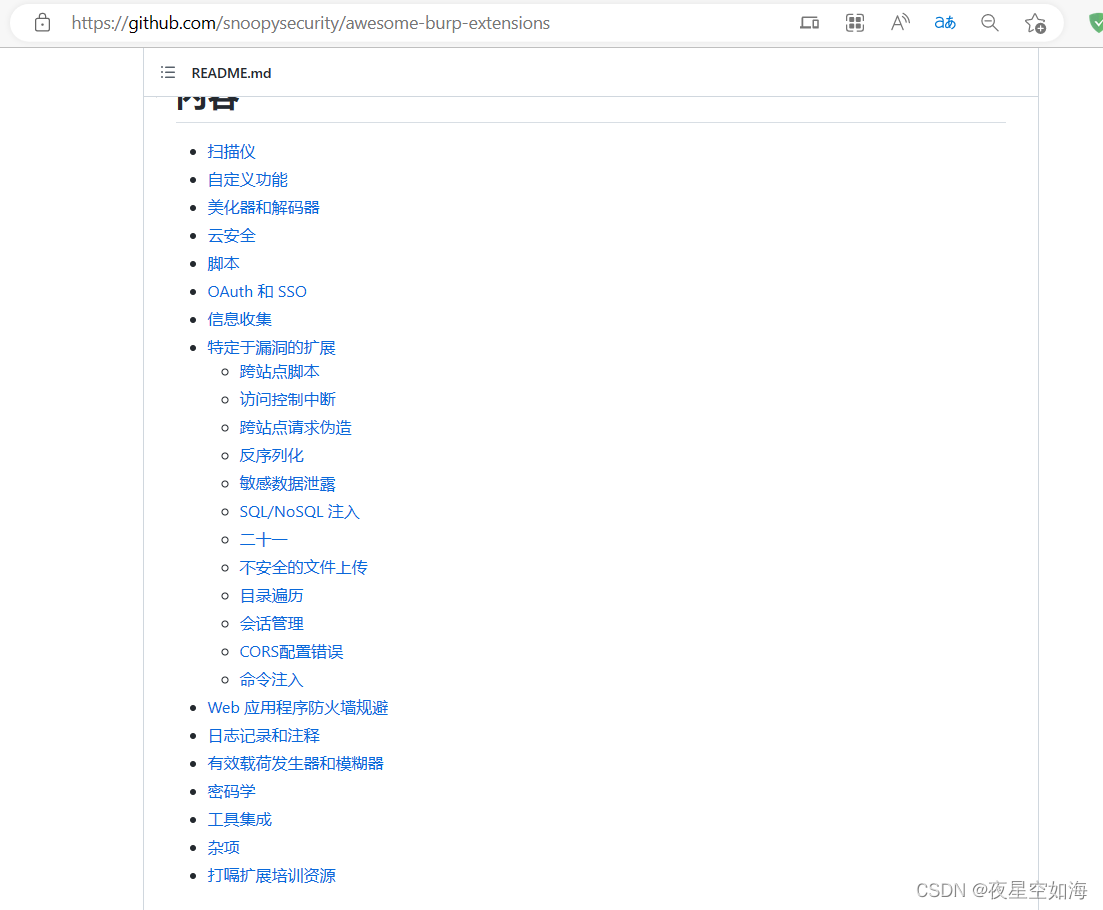Open the 杂项 link
This screenshot has width=1103, height=910.
(224, 848)
